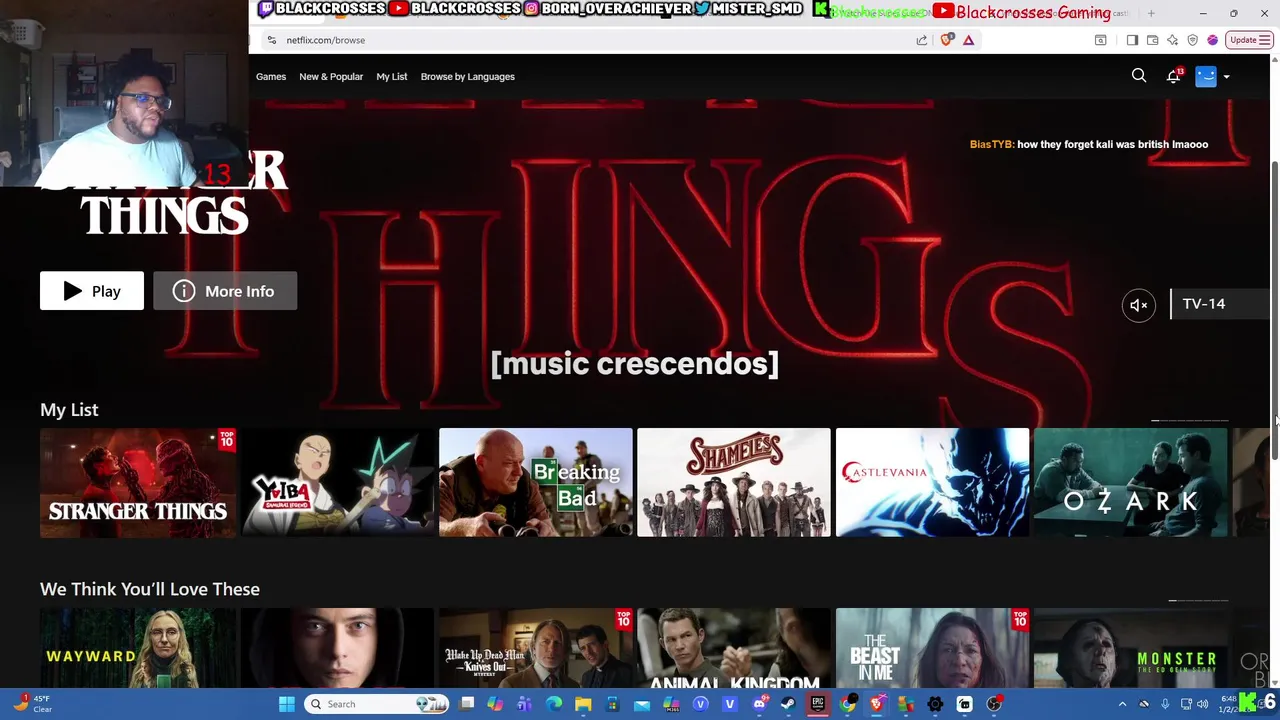Open browser profile avatar icon
This screenshot has width=1280, height=720.
pos(1212,40)
